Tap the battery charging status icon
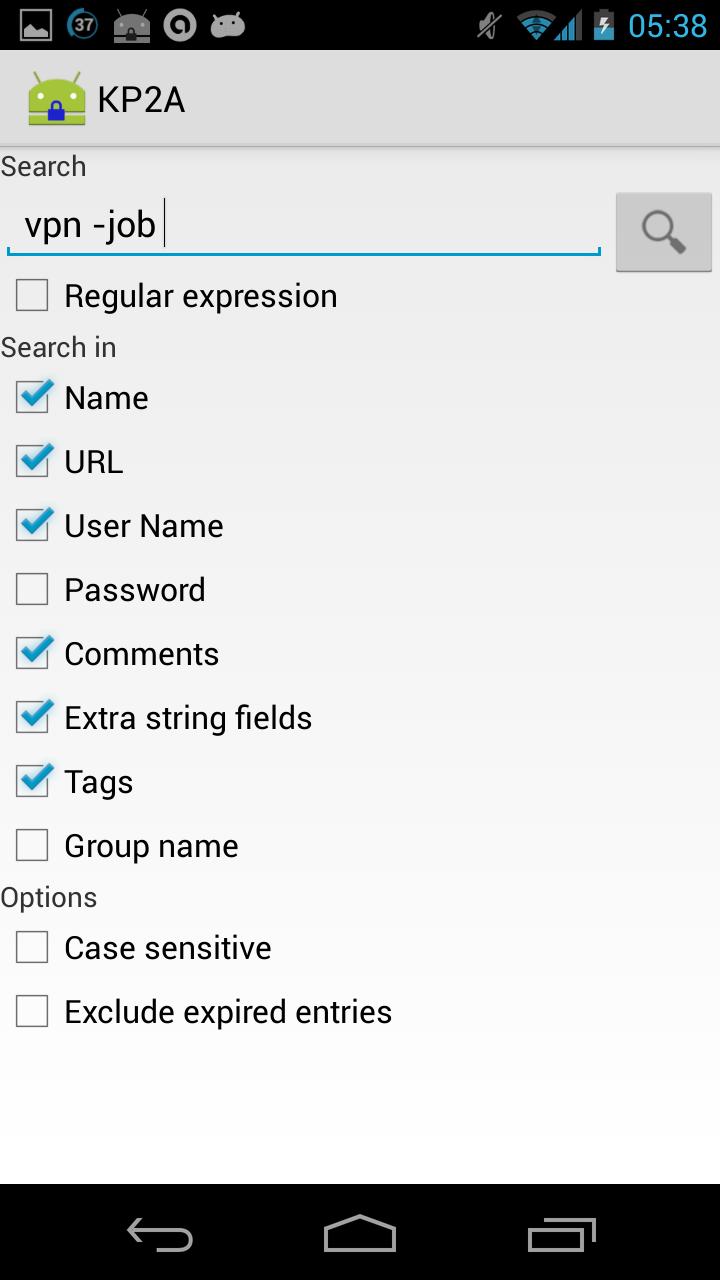The width and height of the screenshot is (720, 1280). click(x=603, y=25)
